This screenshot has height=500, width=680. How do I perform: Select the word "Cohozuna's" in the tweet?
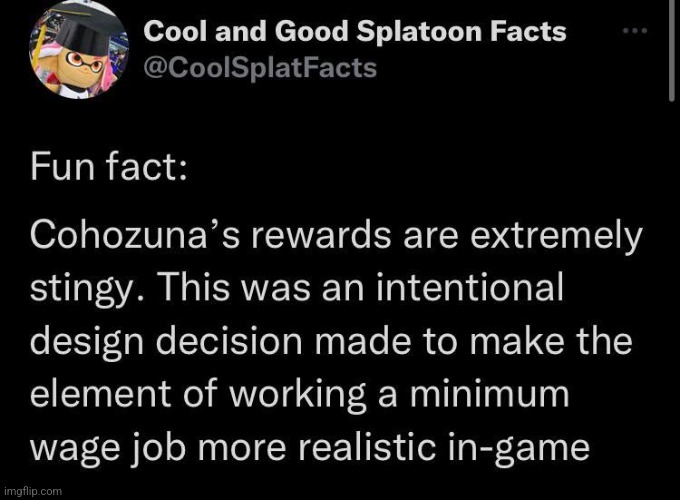(x=134, y=236)
